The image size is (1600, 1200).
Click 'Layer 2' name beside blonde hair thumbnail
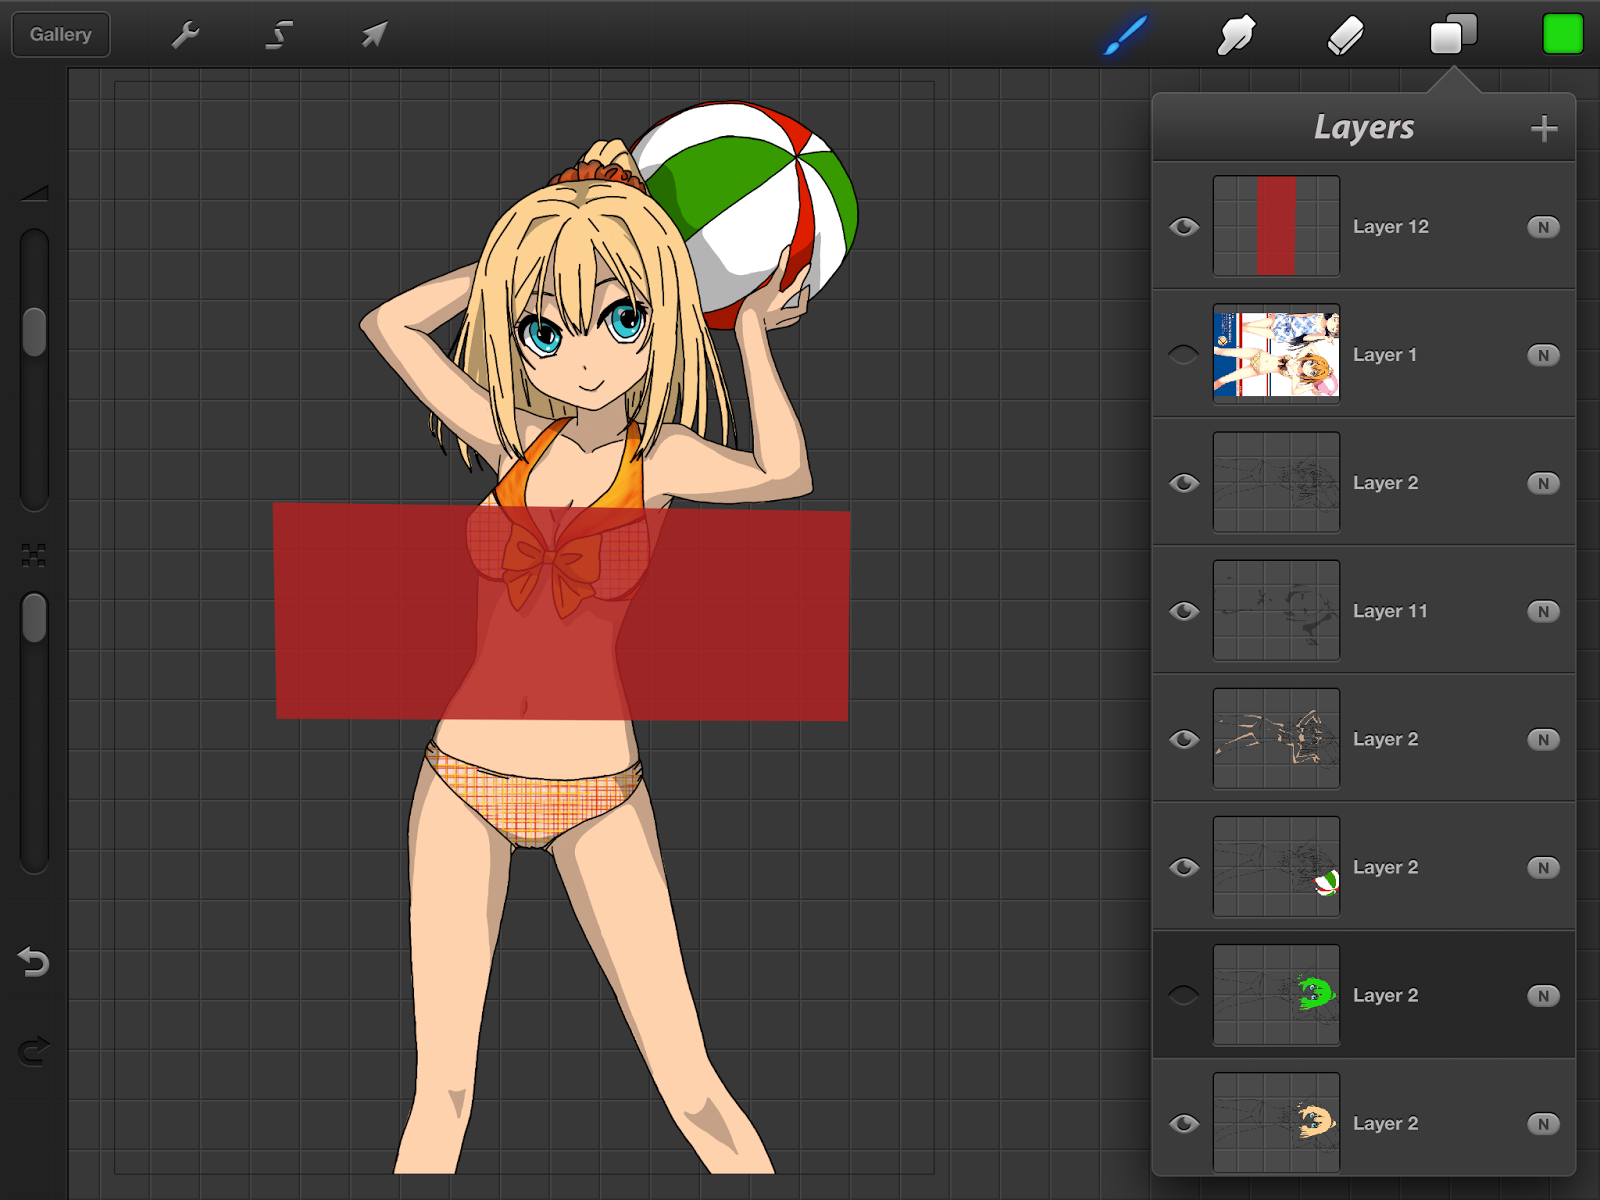click(x=1386, y=1123)
